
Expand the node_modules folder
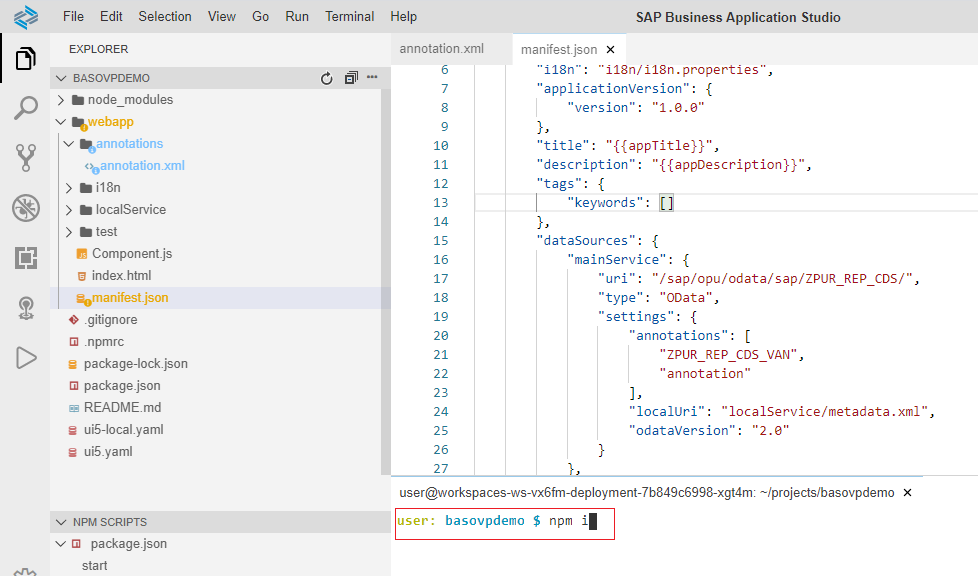(61, 100)
